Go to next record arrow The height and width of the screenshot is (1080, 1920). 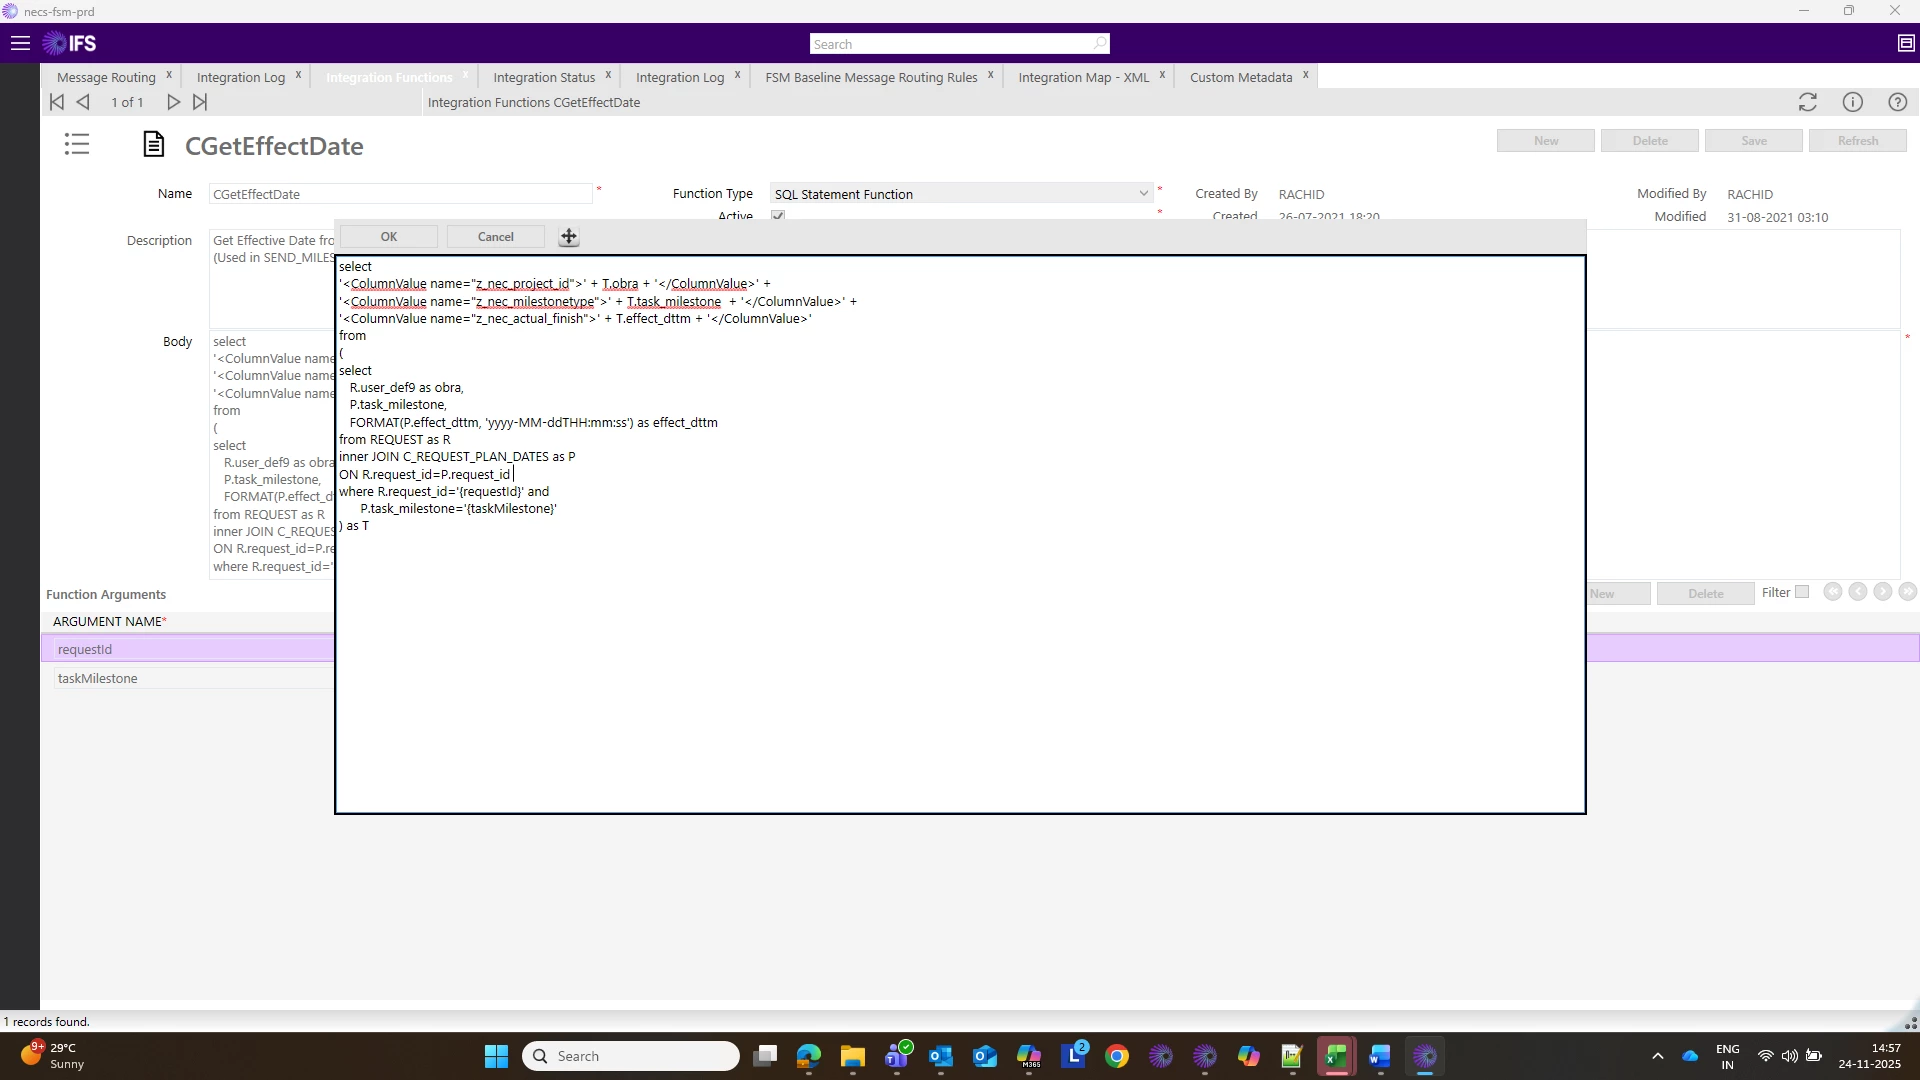173,102
